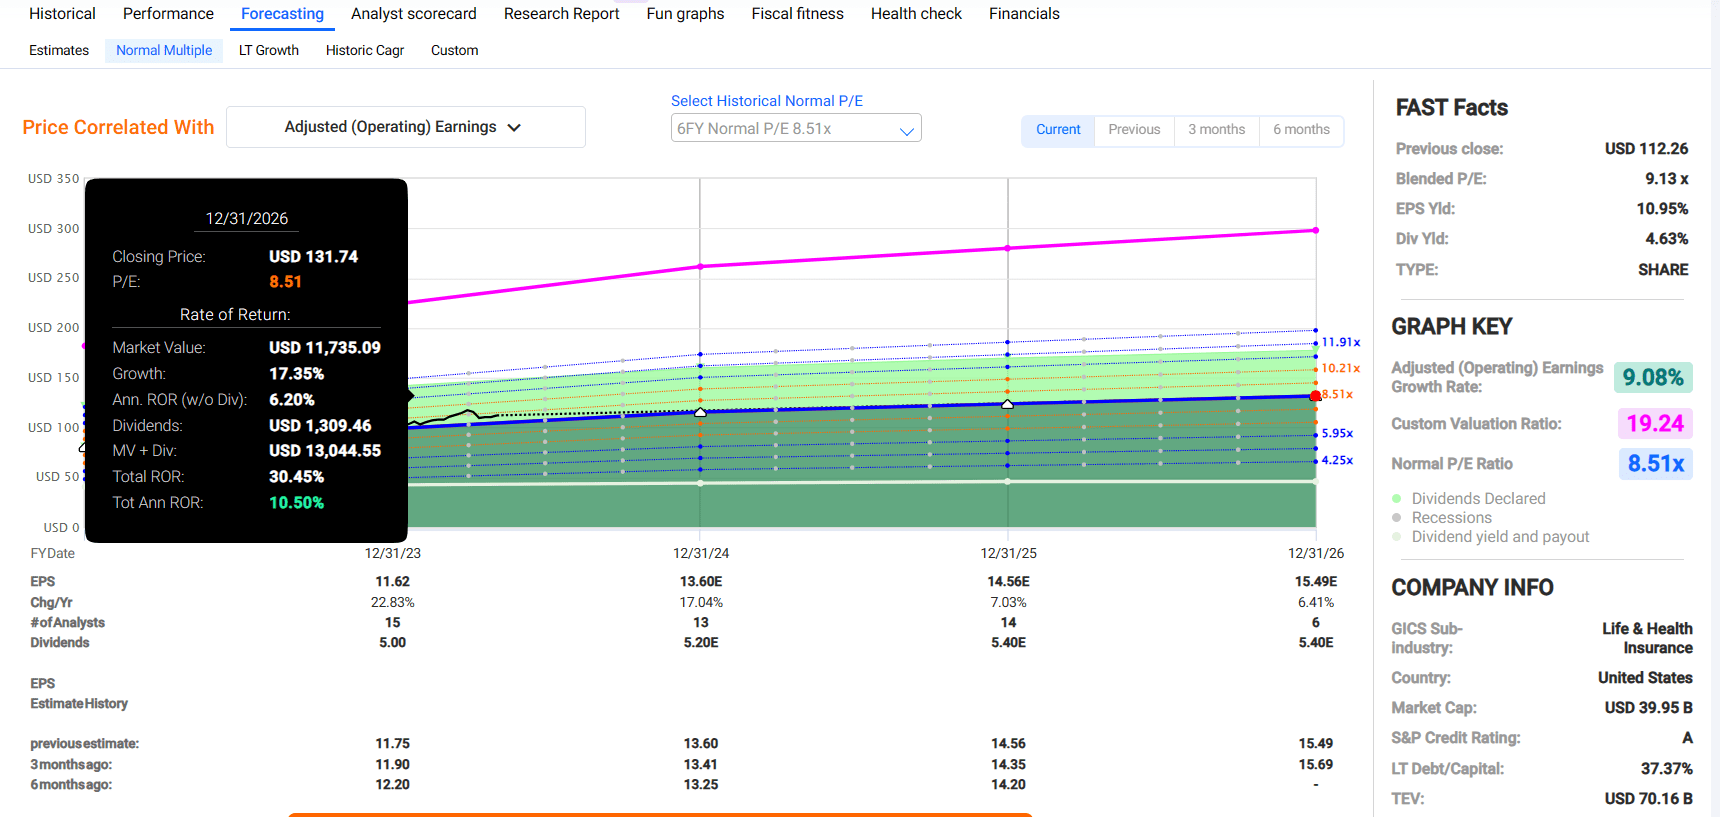Viewport: 1720px width, 817px height.
Task: Click the gray Recessions legend dot
Action: pyautogui.click(x=1397, y=518)
